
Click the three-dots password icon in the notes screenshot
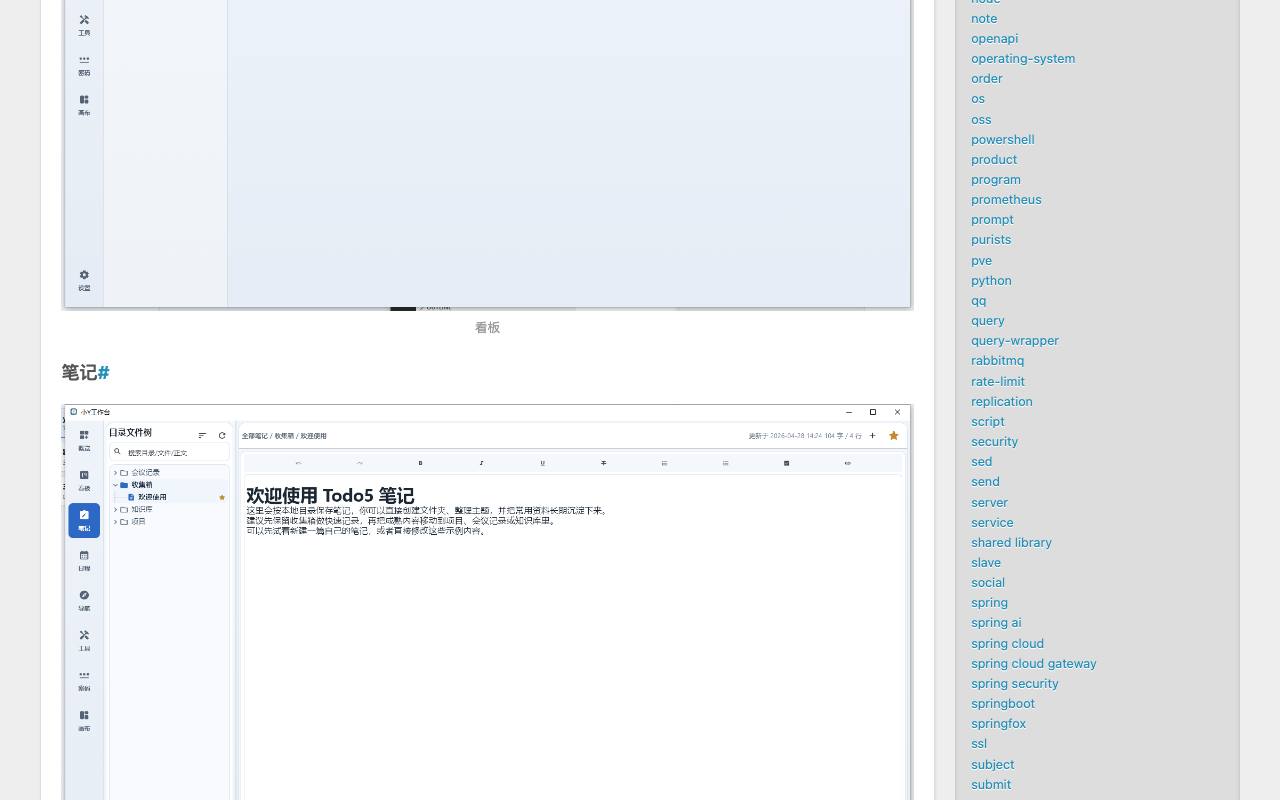point(84,675)
